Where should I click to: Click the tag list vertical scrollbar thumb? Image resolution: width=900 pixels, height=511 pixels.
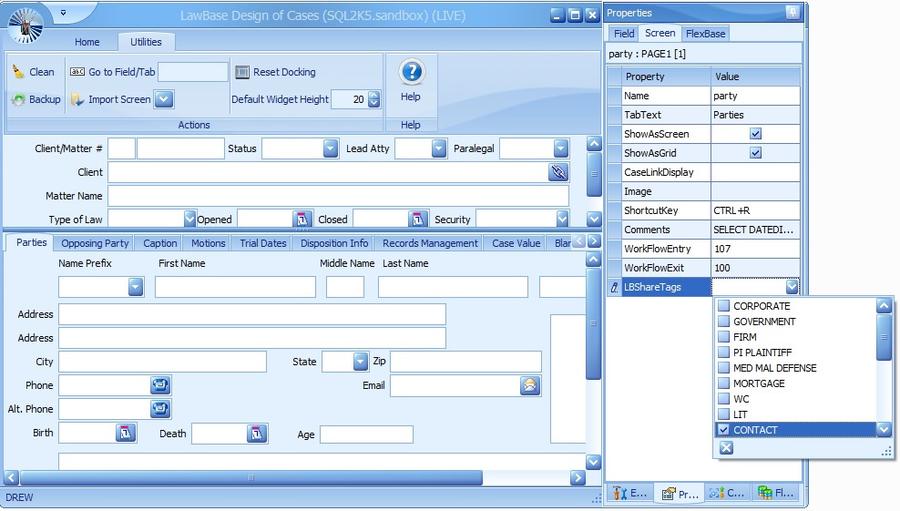[x=884, y=337]
